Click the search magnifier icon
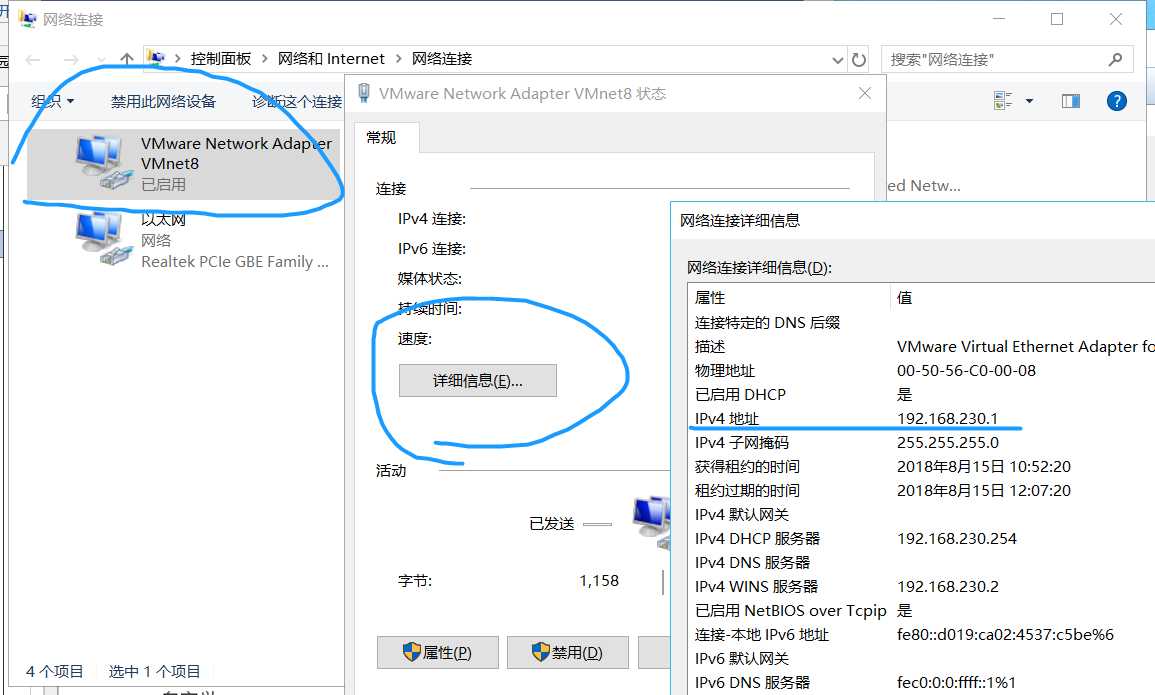Image resolution: width=1155 pixels, height=695 pixels. [1115, 59]
